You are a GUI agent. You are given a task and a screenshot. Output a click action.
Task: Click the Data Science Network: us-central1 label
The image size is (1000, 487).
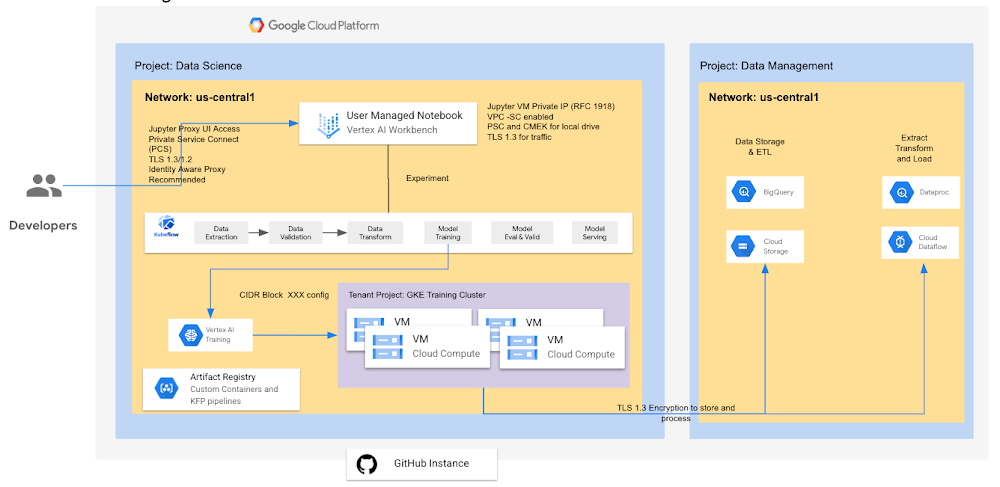200,98
